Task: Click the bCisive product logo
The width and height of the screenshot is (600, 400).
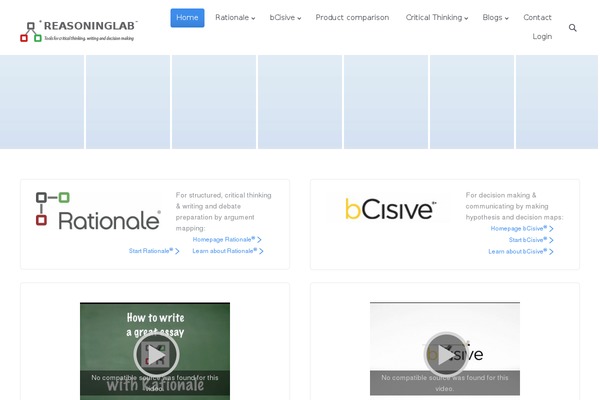Action: (x=390, y=209)
